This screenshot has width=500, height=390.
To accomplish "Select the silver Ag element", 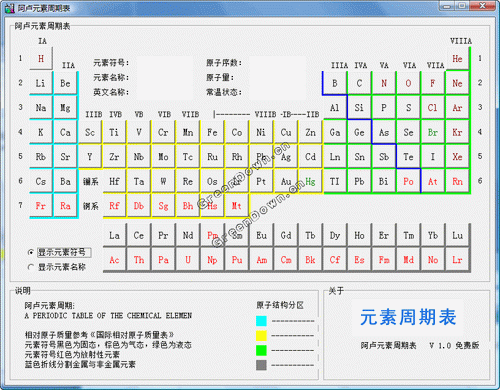I will (286, 157).
